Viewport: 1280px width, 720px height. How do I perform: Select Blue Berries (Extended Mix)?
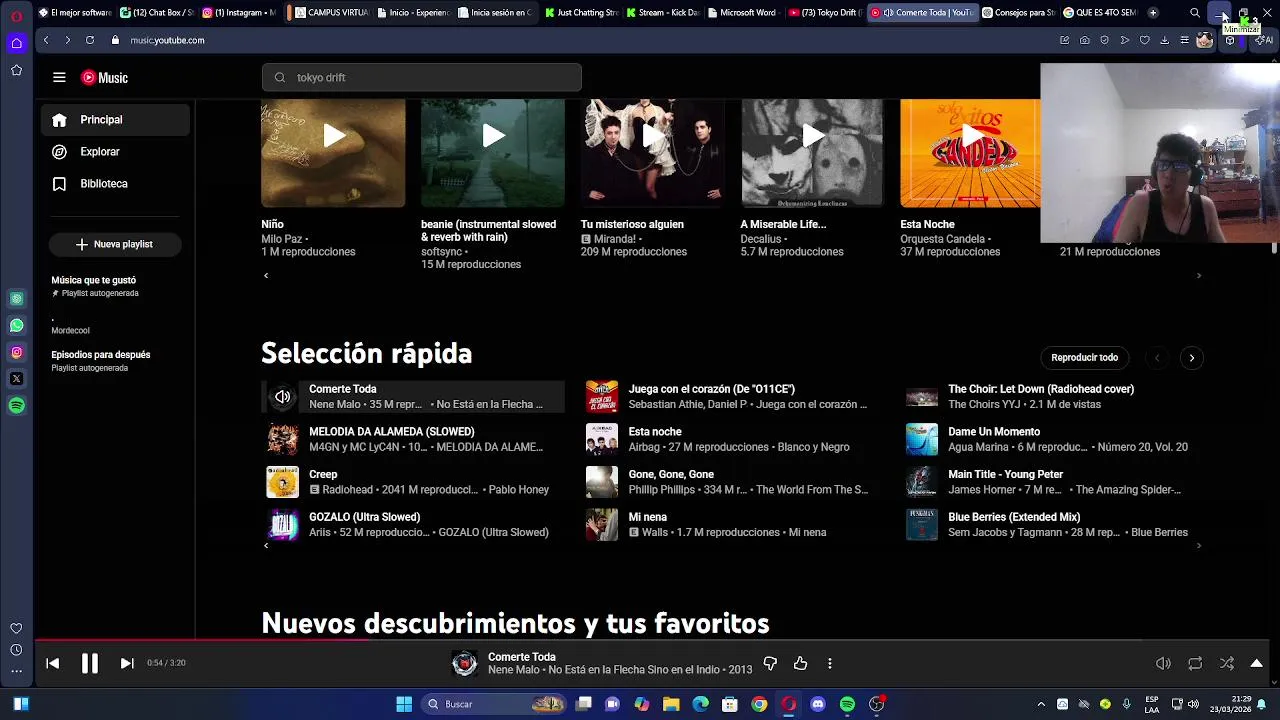point(1052,525)
